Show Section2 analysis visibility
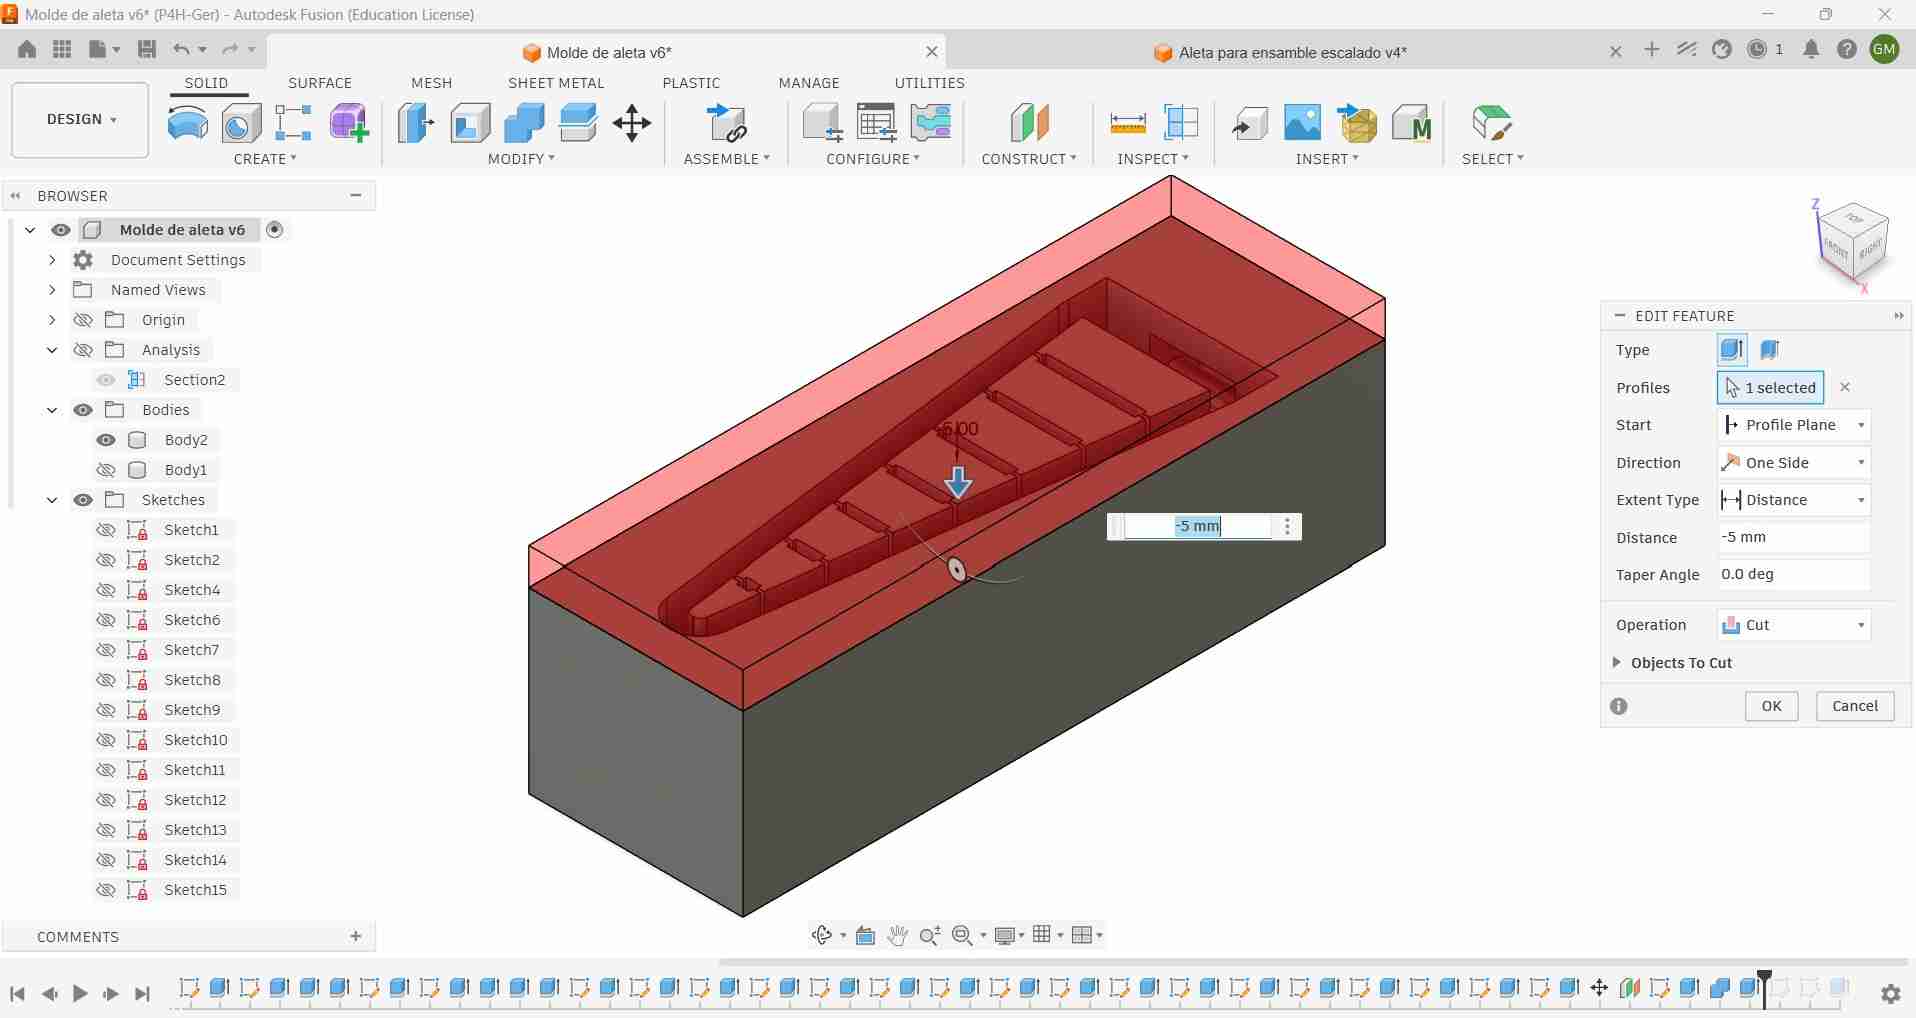This screenshot has height=1018, width=1916. (x=106, y=380)
